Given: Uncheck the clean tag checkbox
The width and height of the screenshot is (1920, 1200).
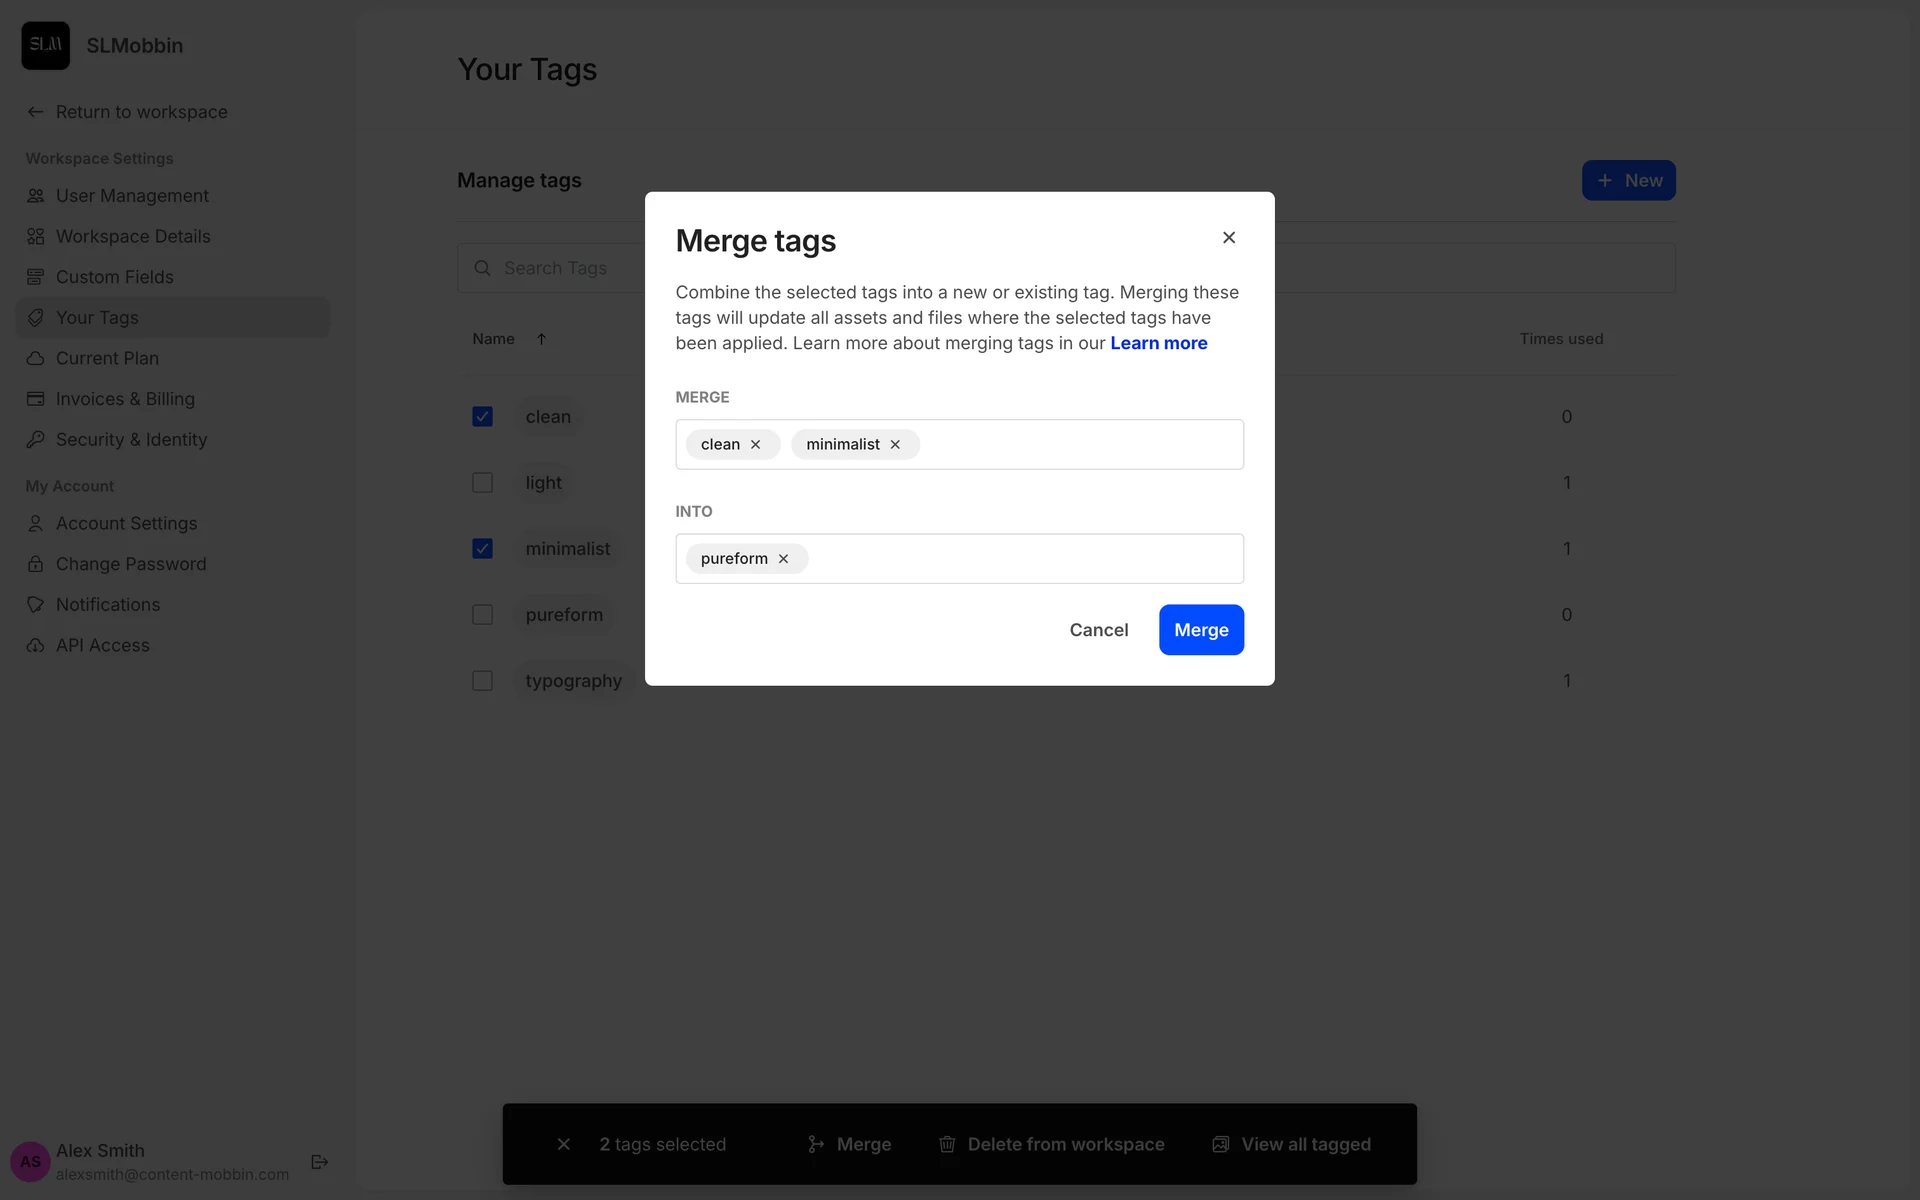Looking at the screenshot, I should [482, 417].
